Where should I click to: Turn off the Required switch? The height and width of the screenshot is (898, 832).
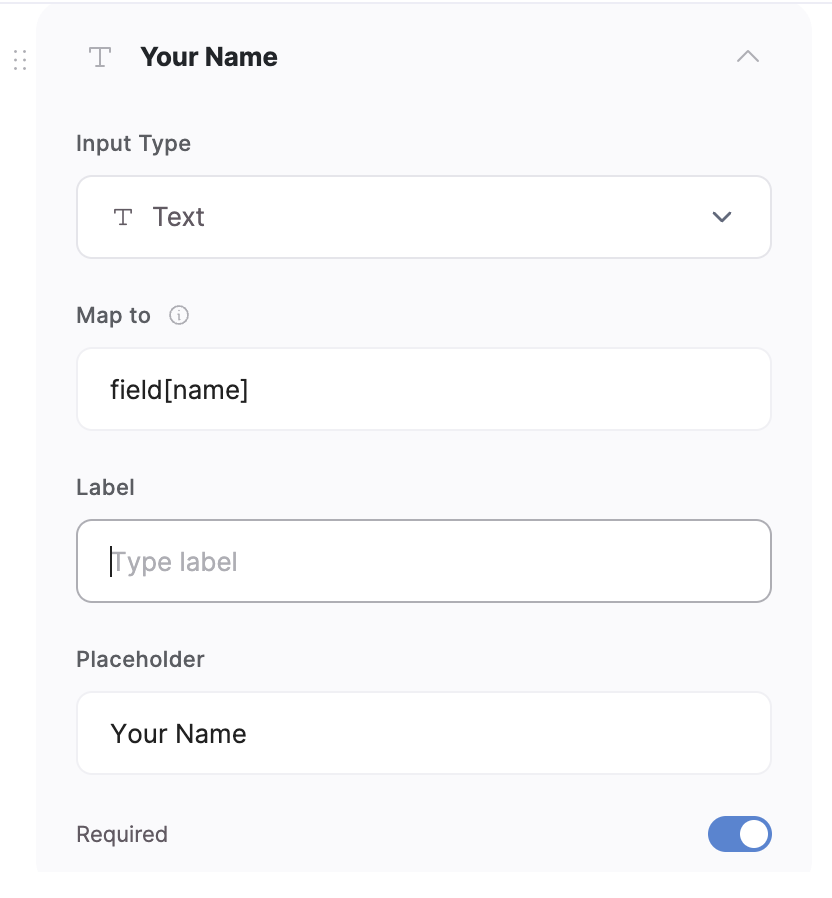coord(740,834)
